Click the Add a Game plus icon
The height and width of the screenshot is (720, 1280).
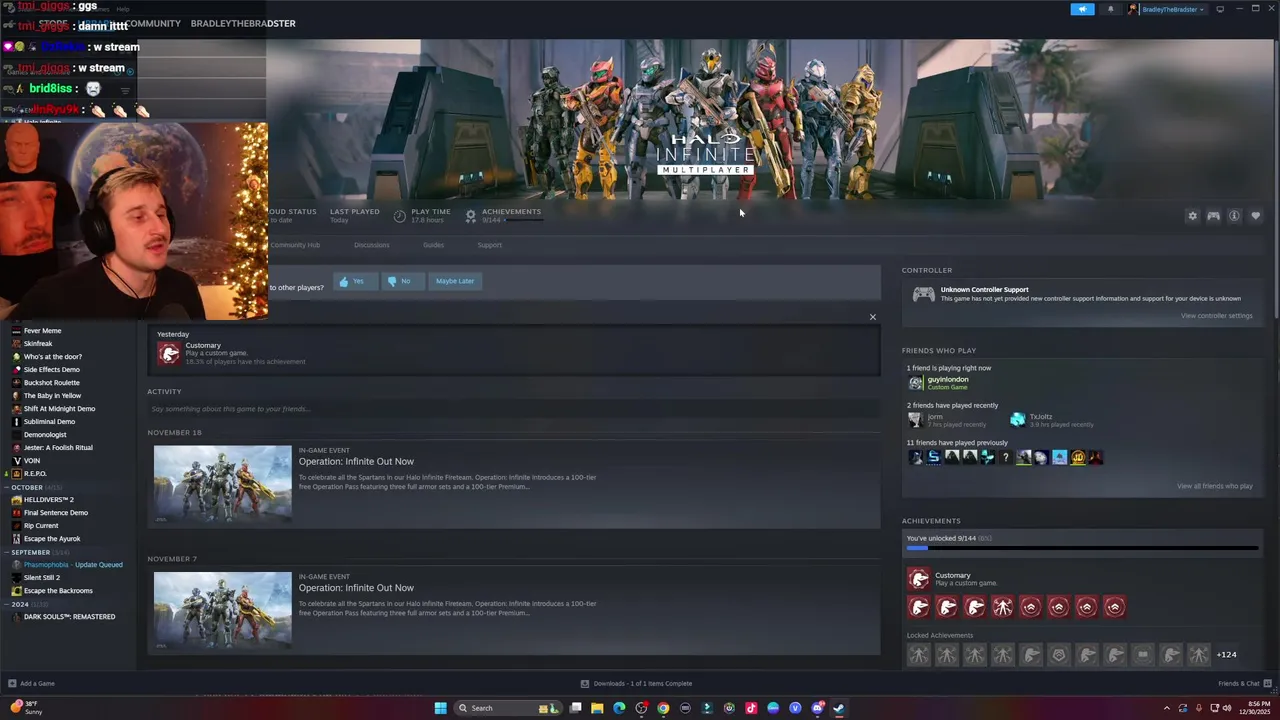(12, 684)
